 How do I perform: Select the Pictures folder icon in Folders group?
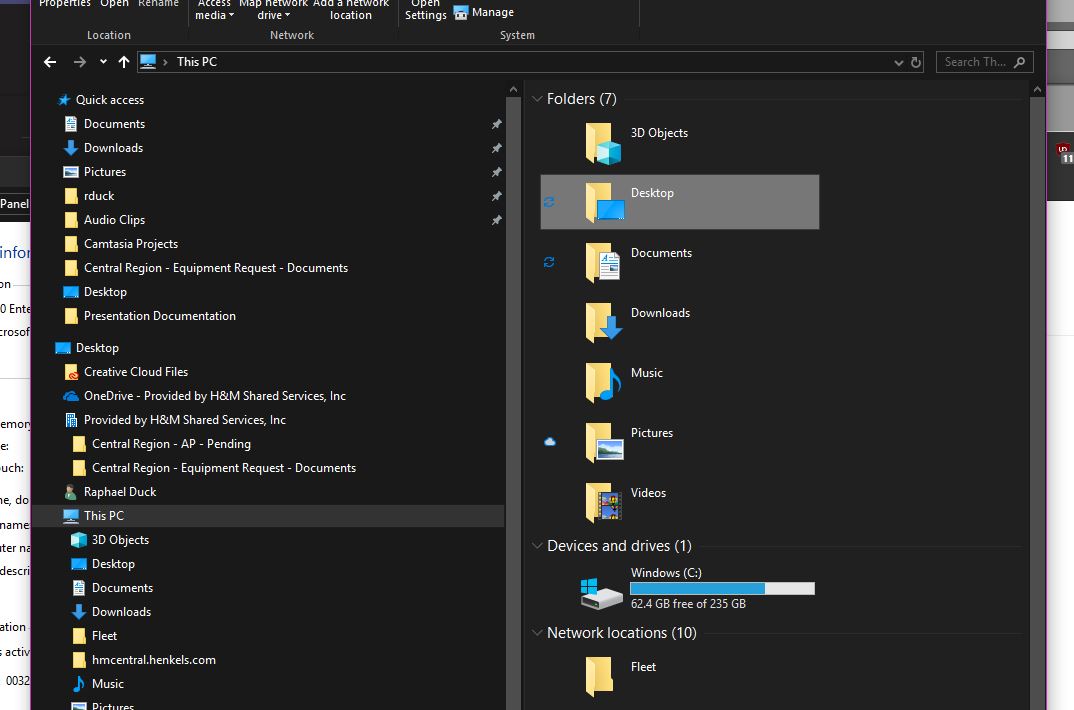pos(604,442)
